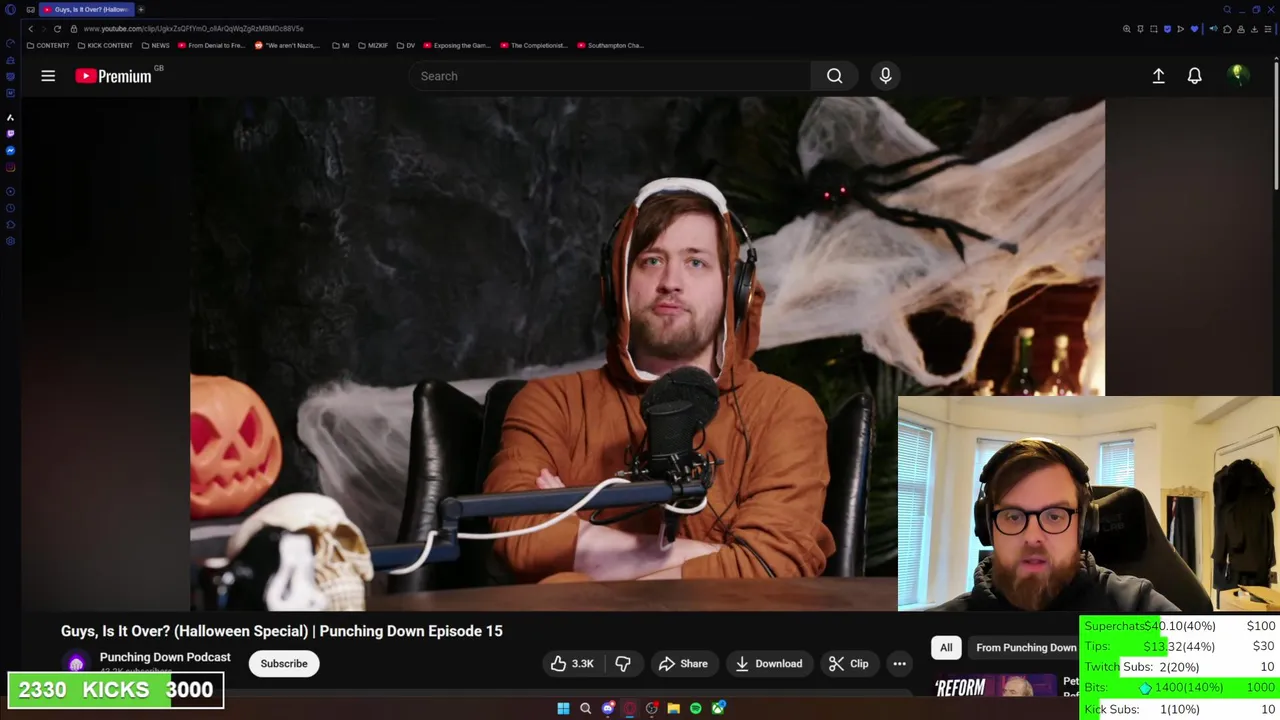Open the DV bookmarks folder
The width and height of the screenshot is (1280, 720).
[x=406, y=45]
